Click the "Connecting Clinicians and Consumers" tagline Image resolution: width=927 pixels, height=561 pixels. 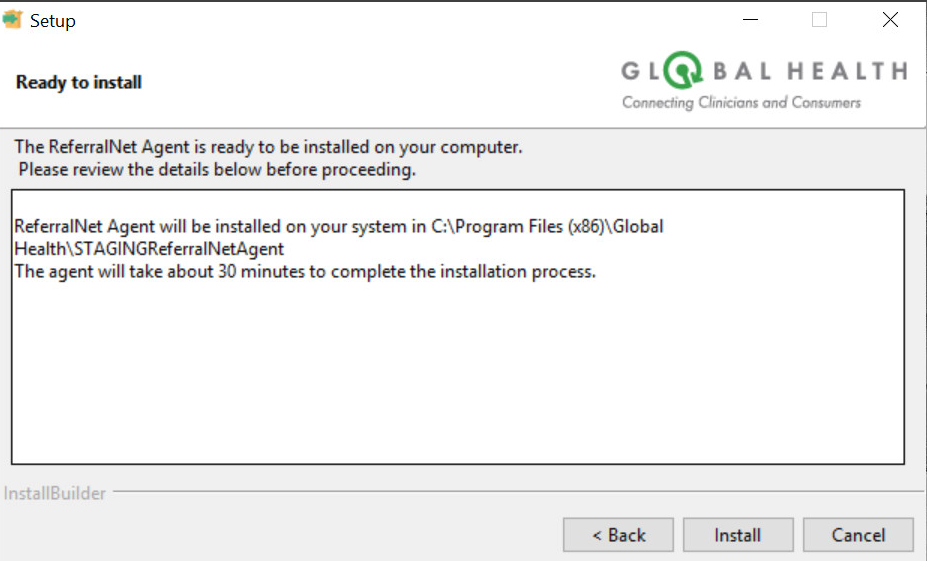pos(741,102)
